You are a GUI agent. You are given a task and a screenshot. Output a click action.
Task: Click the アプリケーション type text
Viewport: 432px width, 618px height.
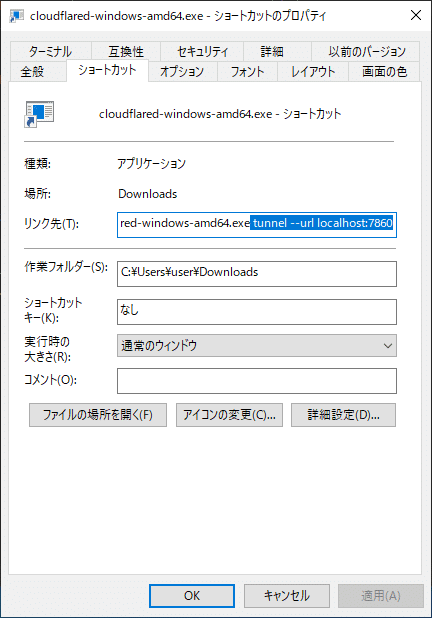[x=151, y=164]
